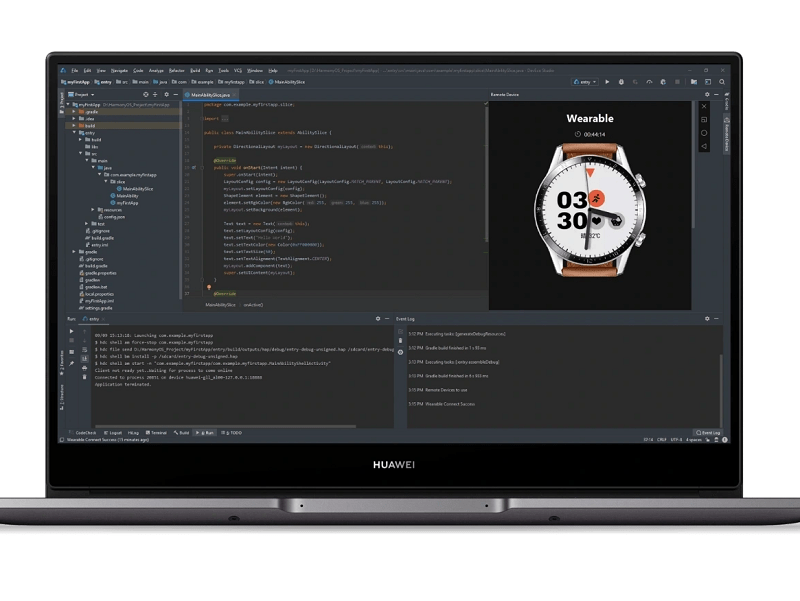Collapse the src folder node
Image resolution: width=800 pixels, height=601 pixels.
[x=81, y=153]
